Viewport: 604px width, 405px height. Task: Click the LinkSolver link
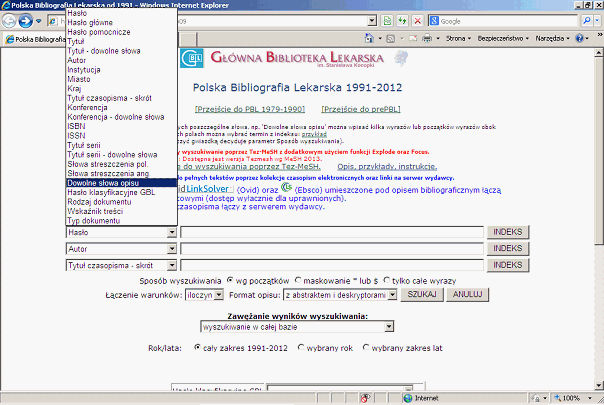coord(208,189)
